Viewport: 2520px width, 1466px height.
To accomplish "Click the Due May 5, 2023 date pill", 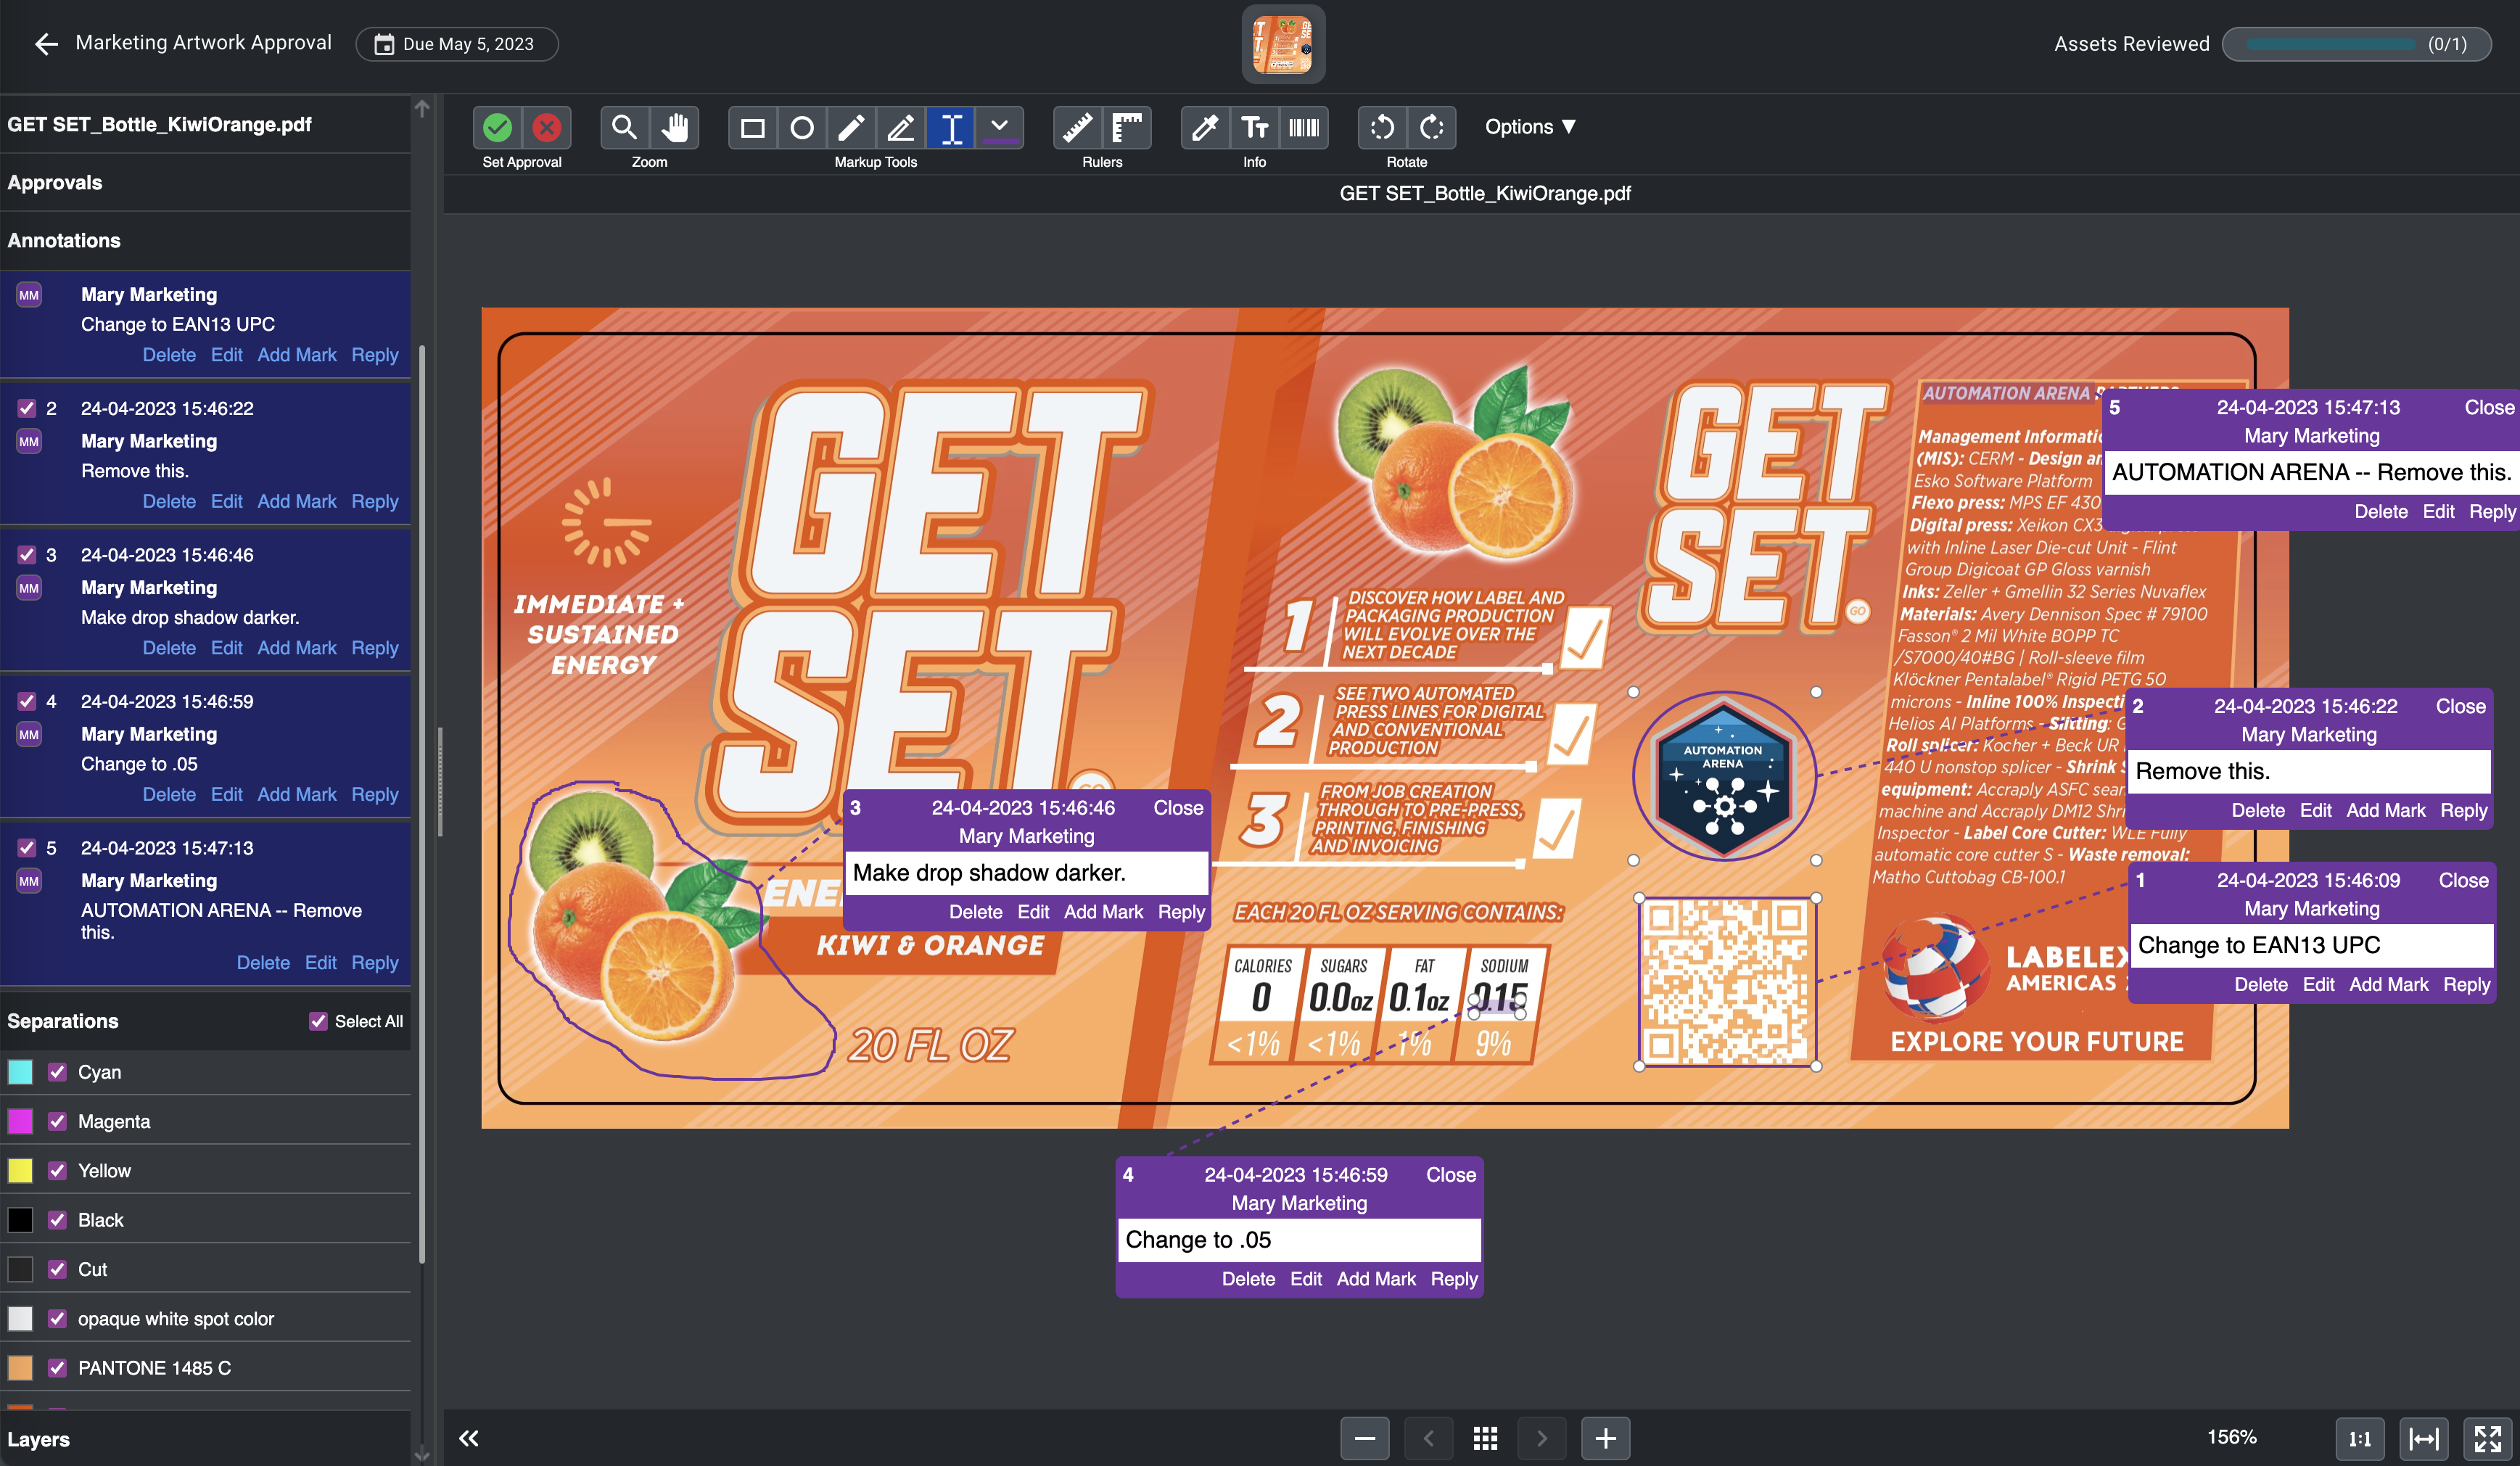I will 457,44.
